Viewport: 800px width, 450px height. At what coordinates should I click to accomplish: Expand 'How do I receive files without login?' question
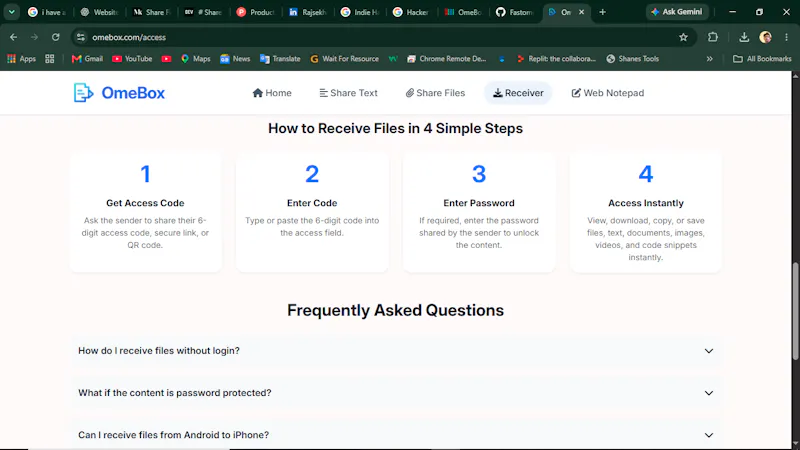(395, 351)
